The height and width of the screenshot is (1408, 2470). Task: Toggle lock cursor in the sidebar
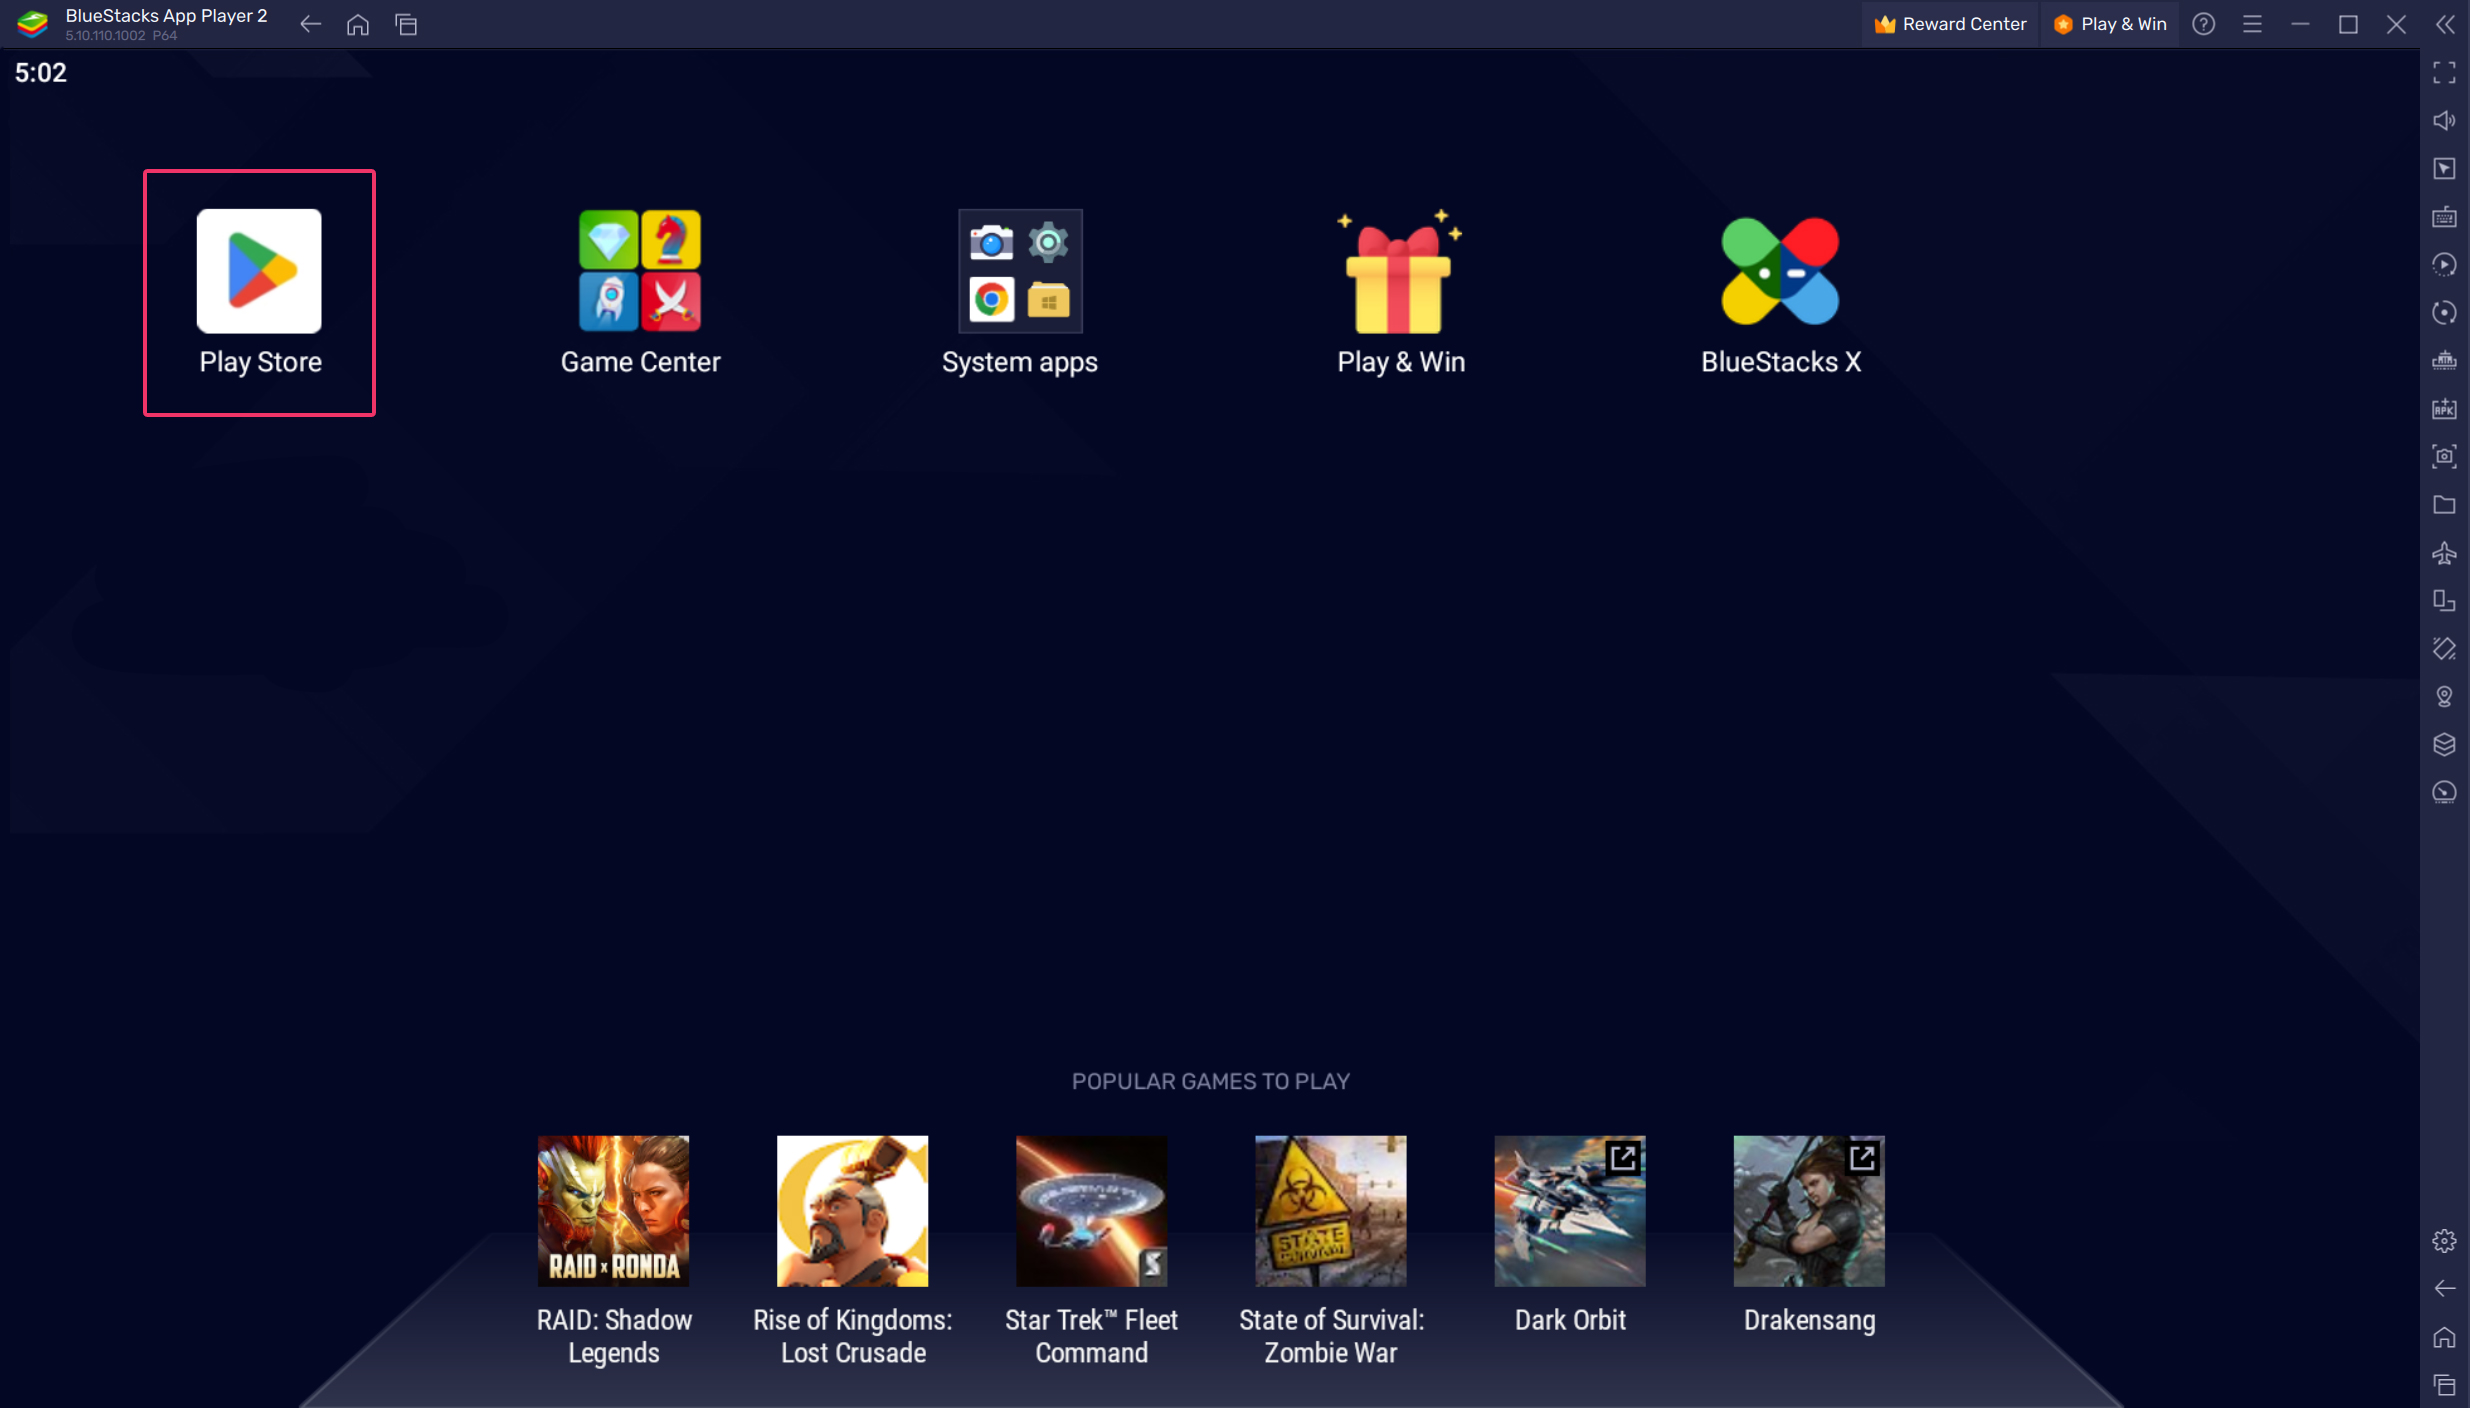2444,168
